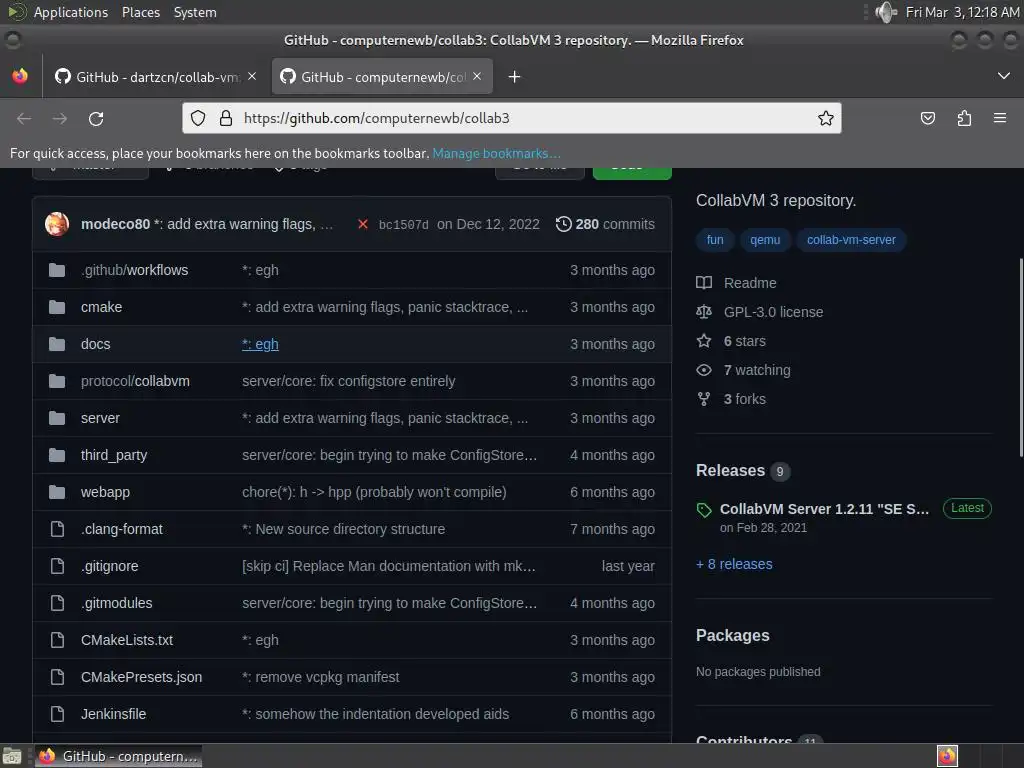
Task: Click the folder icon for the docs row
Action: coord(57,344)
